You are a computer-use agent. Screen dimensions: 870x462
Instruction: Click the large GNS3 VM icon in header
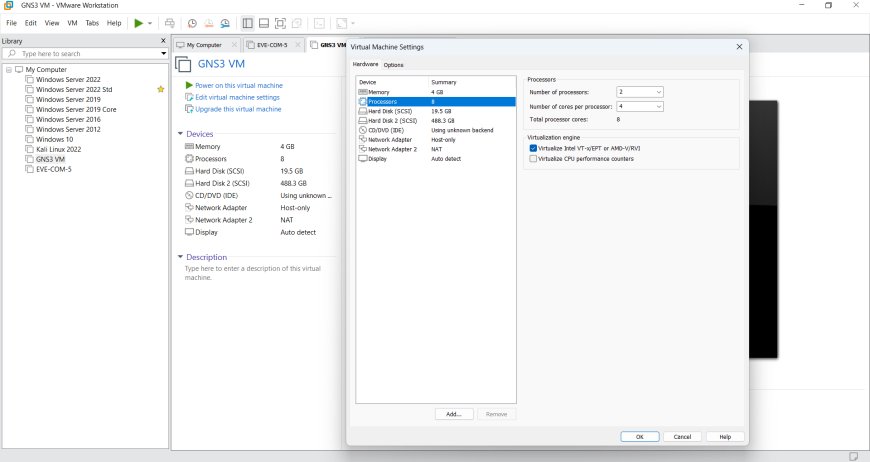point(183,64)
